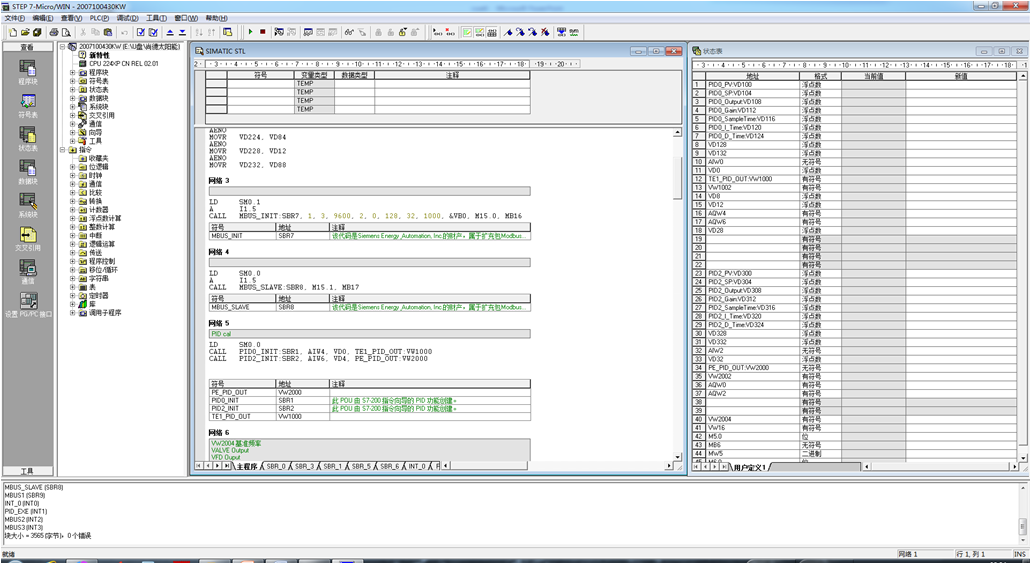
Task: Click the print icon in toolbar
Action: [x=54, y=32]
